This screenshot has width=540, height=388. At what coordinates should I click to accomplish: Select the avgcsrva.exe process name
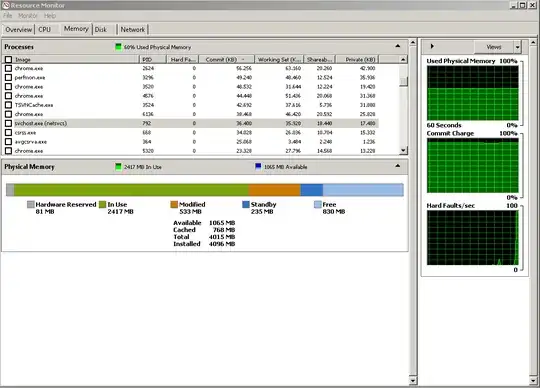31,141
